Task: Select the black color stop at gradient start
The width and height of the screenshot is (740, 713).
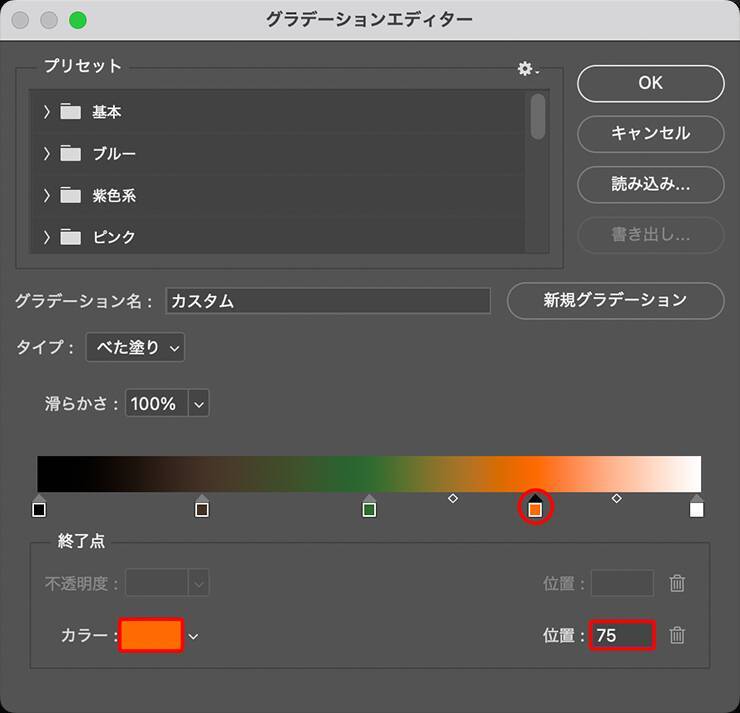Action: [39, 509]
